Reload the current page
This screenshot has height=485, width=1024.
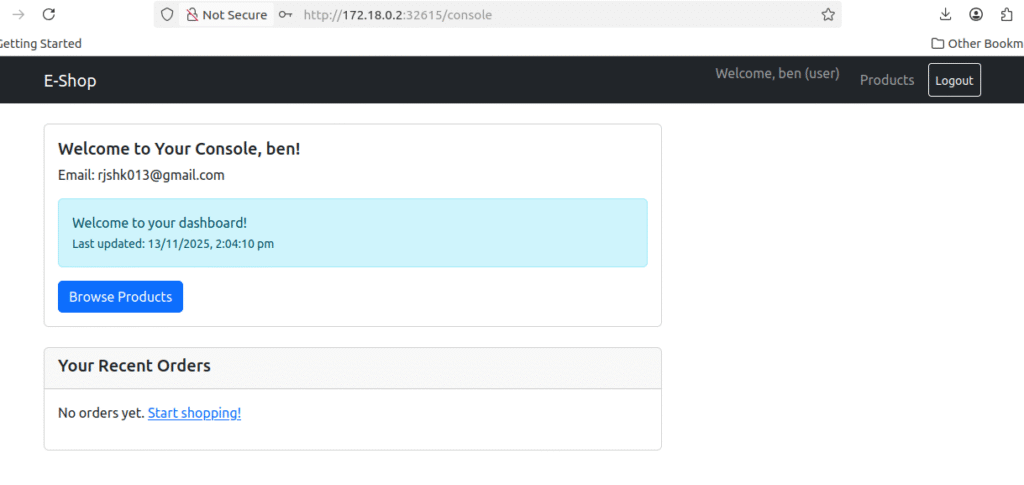[48, 15]
